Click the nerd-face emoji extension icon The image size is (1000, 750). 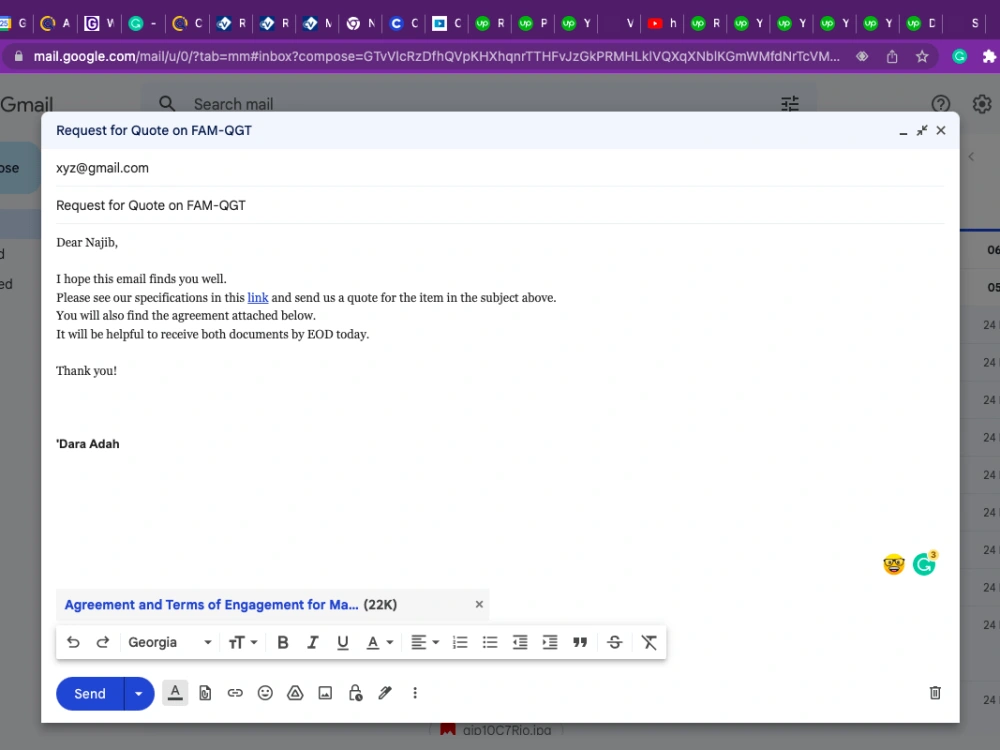point(894,564)
